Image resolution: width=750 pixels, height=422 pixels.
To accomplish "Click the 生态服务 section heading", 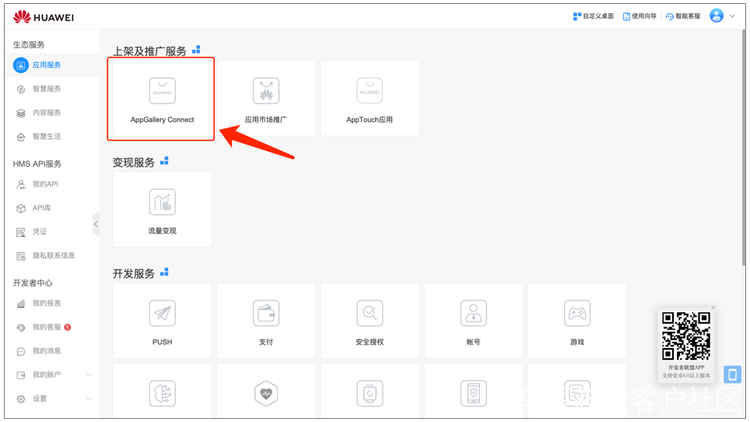I will (29, 44).
